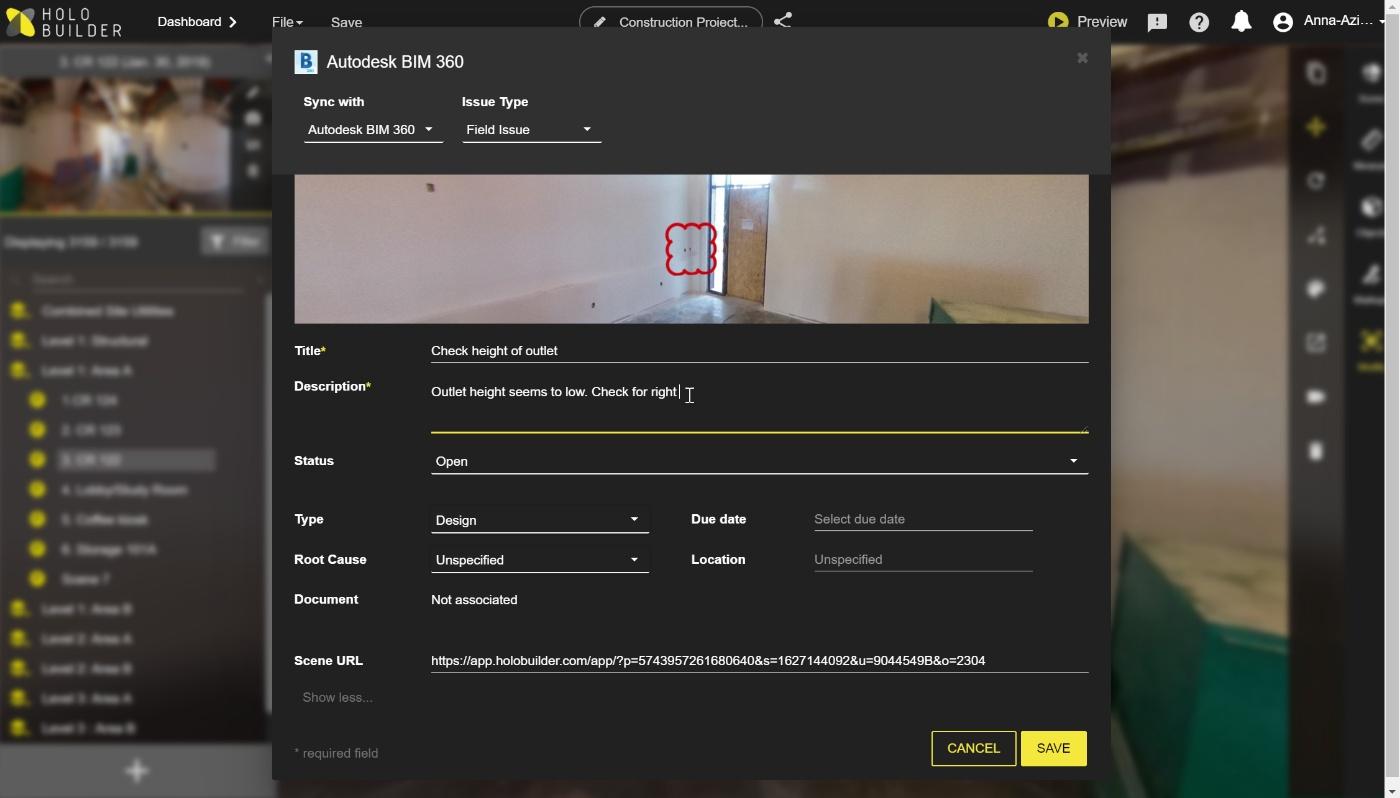Open the Issue Type dropdown
Image resolution: width=1400 pixels, height=798 pixels.
531,130
